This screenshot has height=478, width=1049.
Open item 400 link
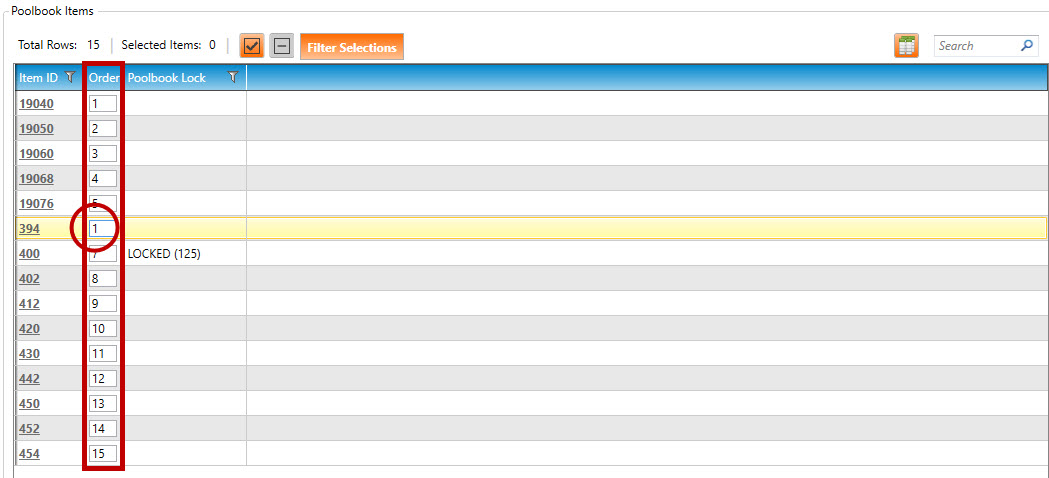[29, 254]
